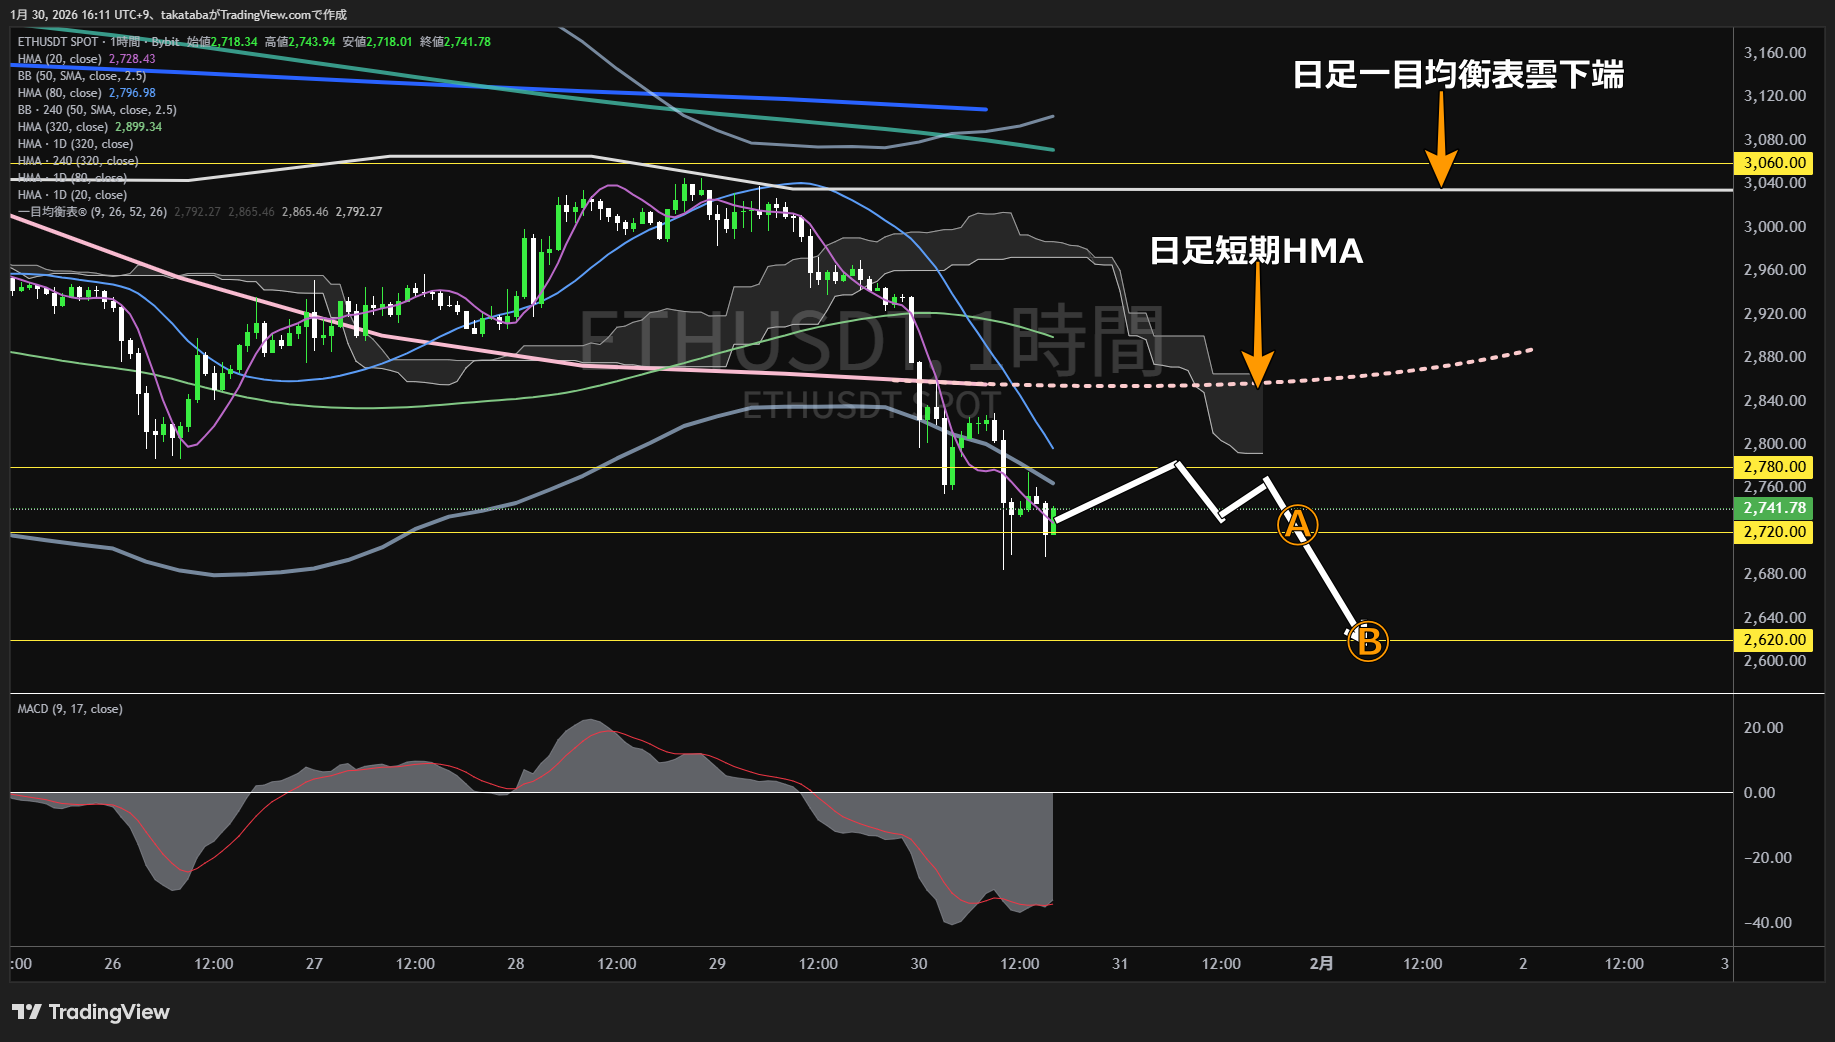The height and width of the screenshot is (1042, 1835).
Task: Click the 0.00 value on MACD axis
Action: [x=1759, y=793]
